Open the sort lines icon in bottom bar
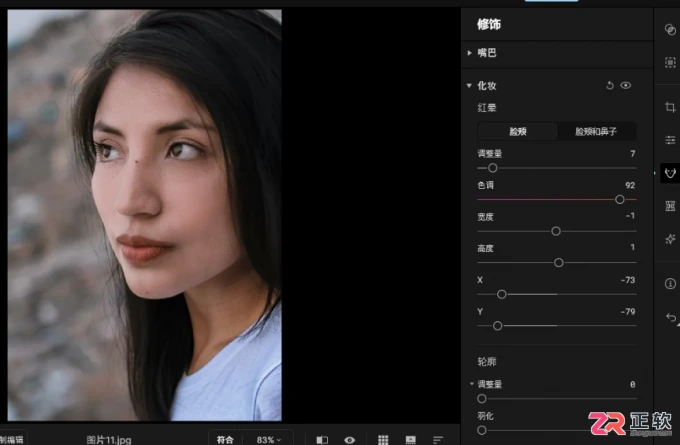Image resolution: width=680 pixels, height=445 pixels. click(x=438, y=440)
